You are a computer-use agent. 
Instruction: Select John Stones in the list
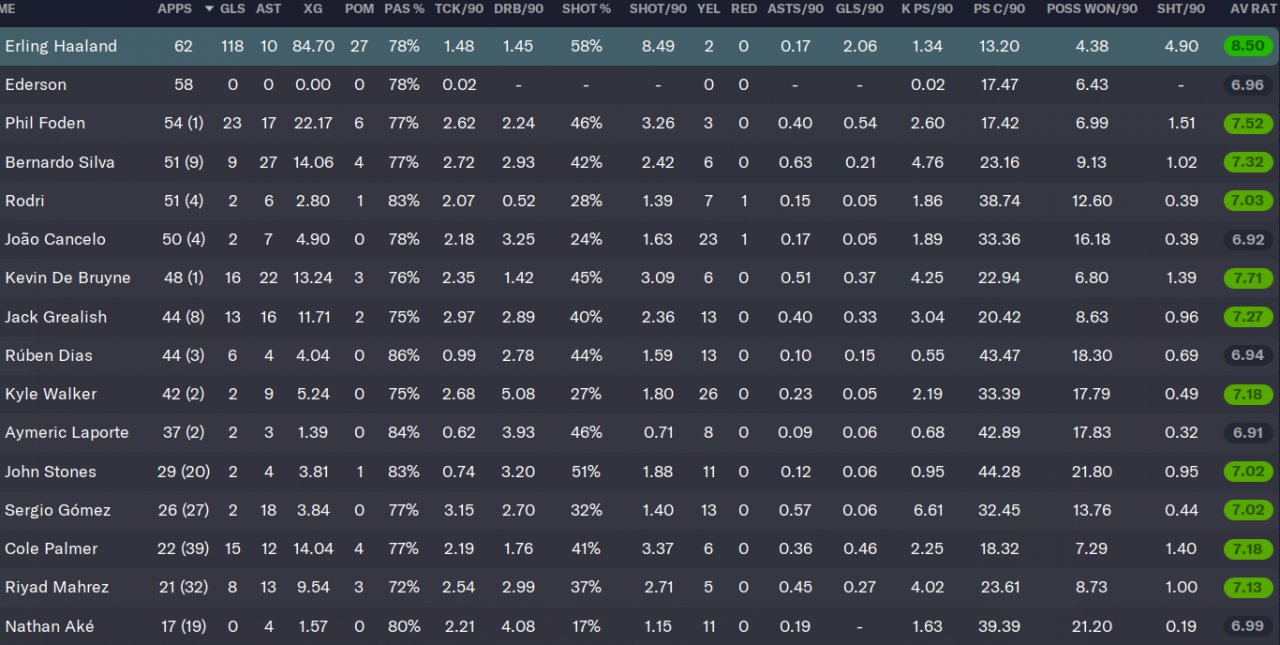click(x=51, y=472)
